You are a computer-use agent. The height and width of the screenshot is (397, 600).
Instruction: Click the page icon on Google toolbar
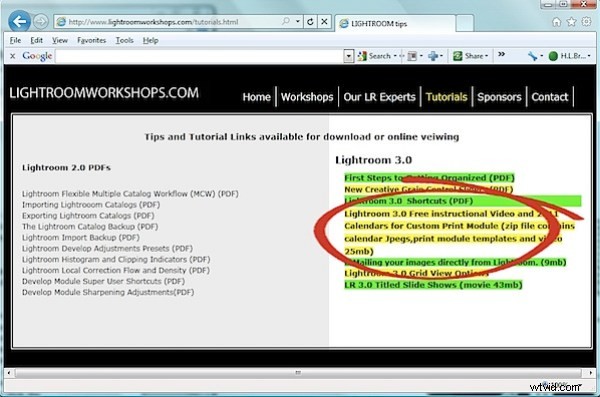[x=412, y=56]
